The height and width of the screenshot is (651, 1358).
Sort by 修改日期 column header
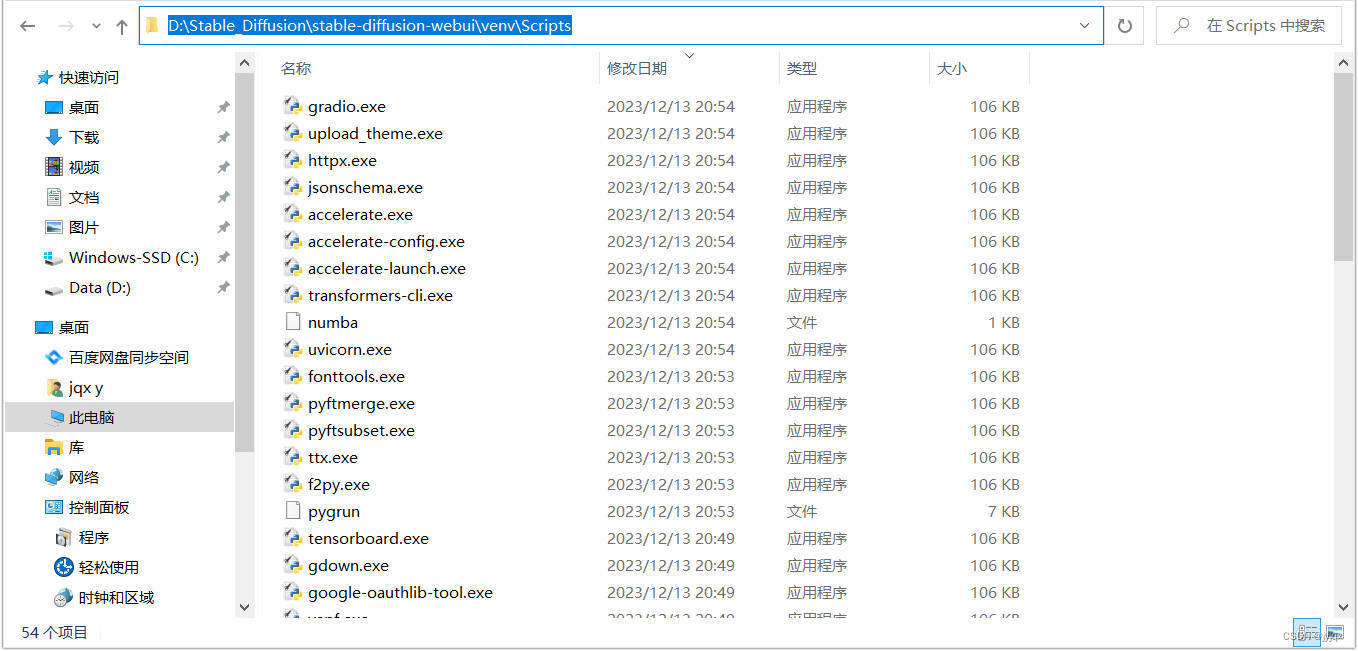click(637, 68)
